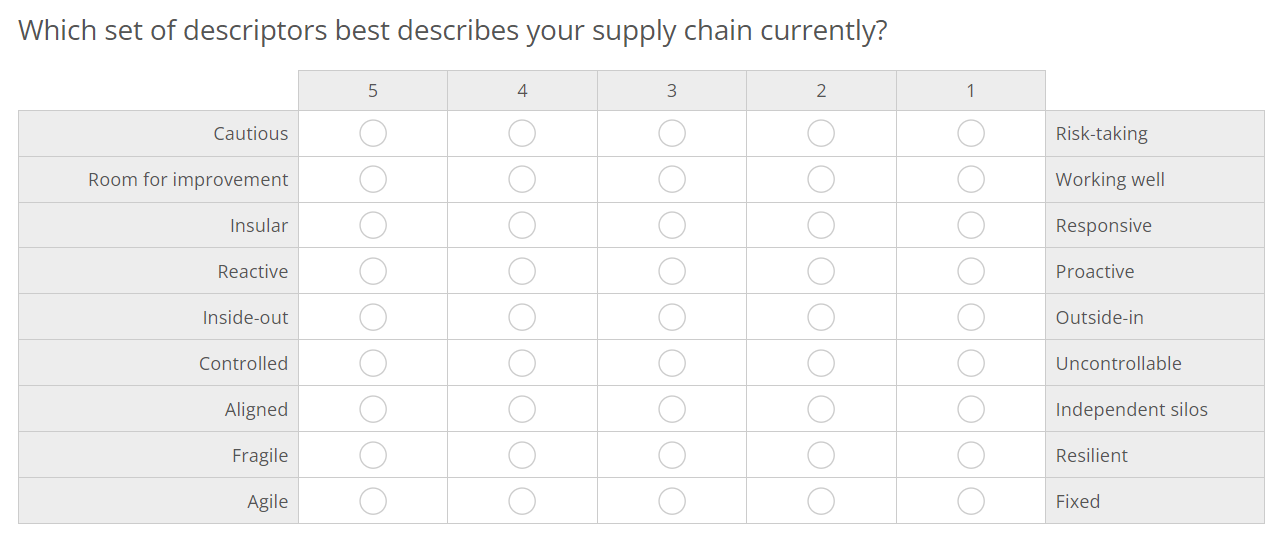Click the column 3 header
1281x547 pixels.
(x=672, y=91)
